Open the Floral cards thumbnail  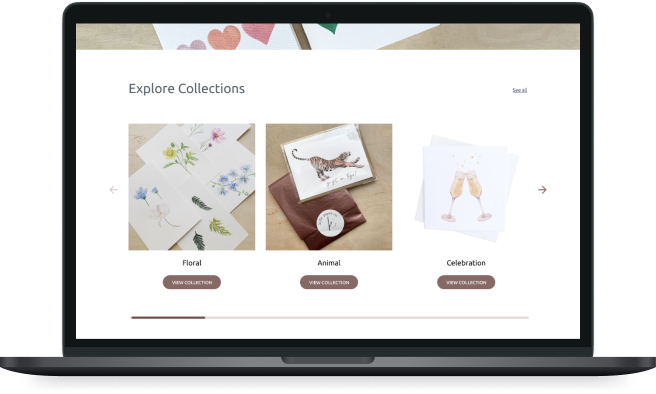click(x=192, y=187)
